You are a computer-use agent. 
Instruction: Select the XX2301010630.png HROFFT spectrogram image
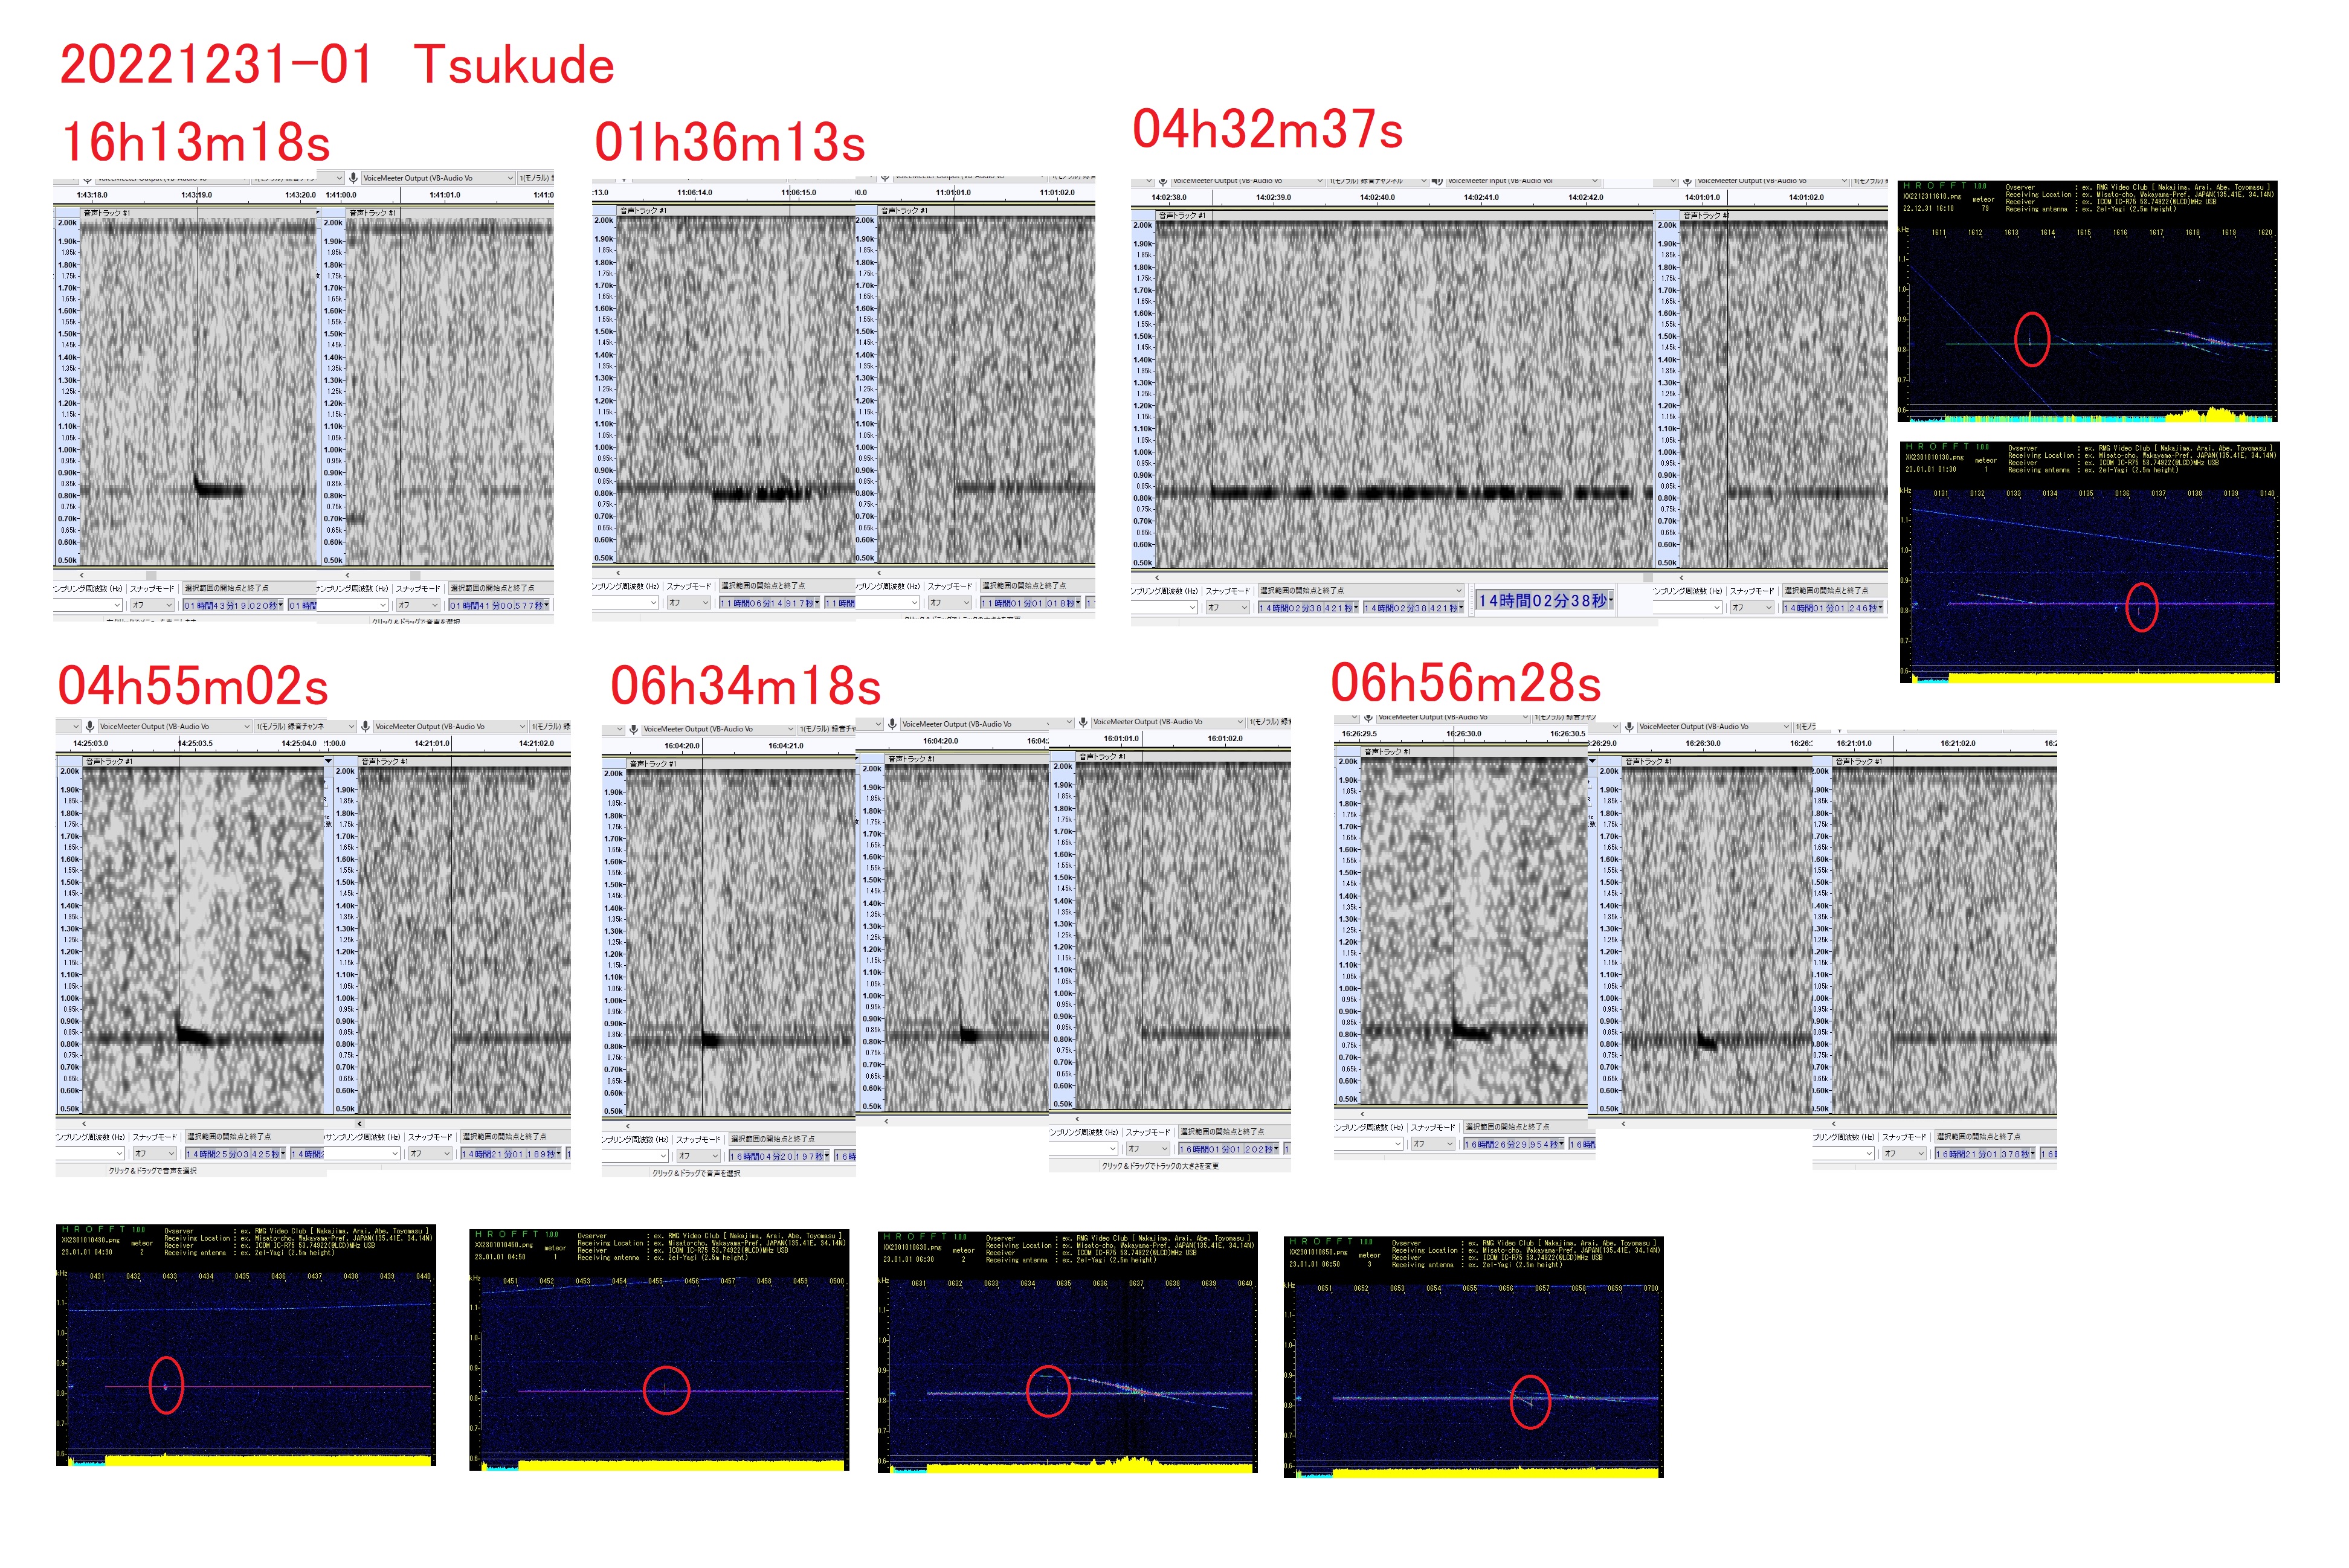point(1067,1353)
